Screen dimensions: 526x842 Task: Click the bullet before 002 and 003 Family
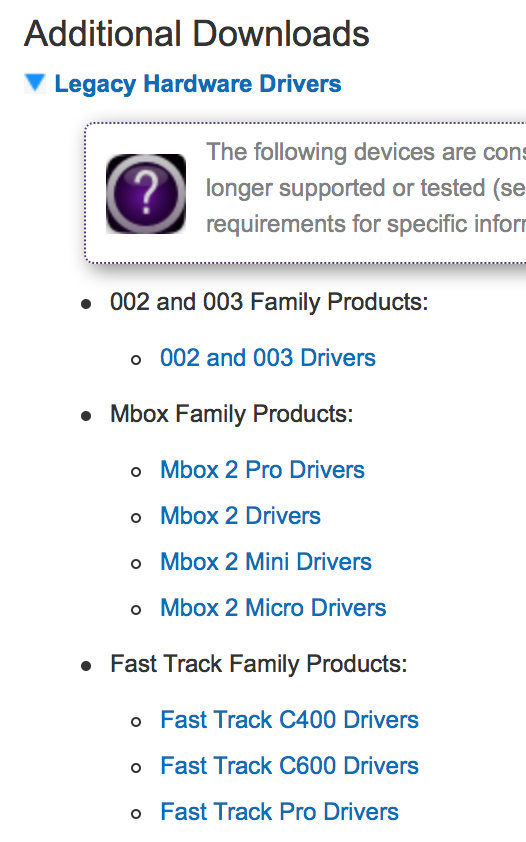click(x=86, y=304)
